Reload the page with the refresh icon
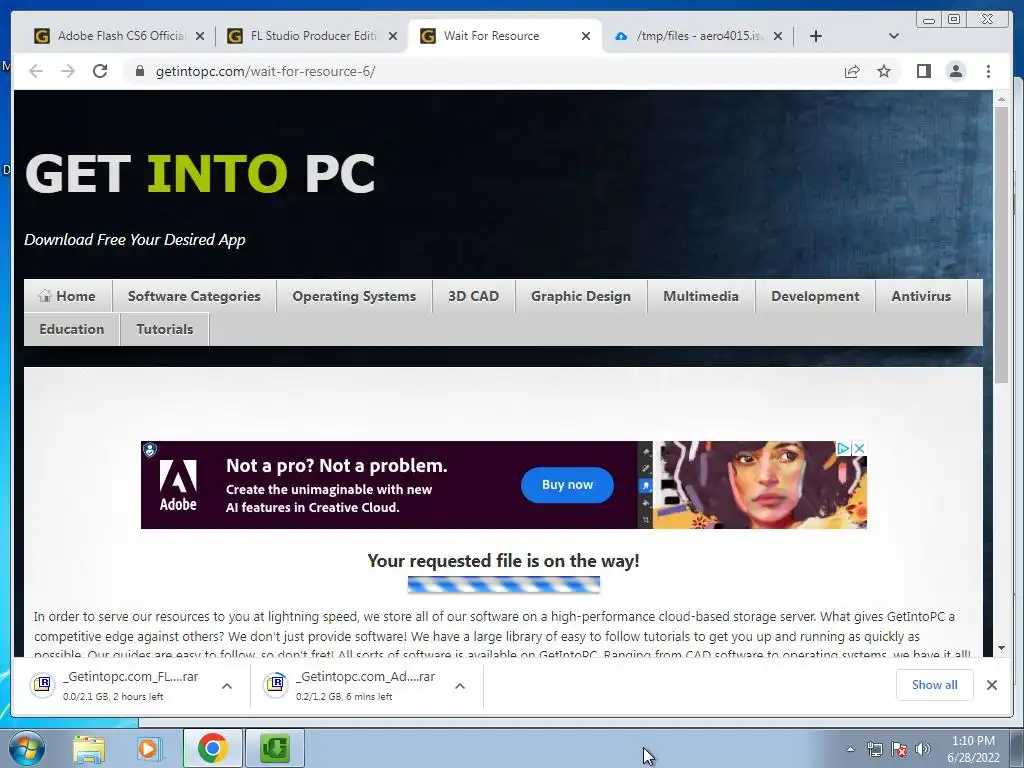The image size is (1024, 768). pos(100,71)
